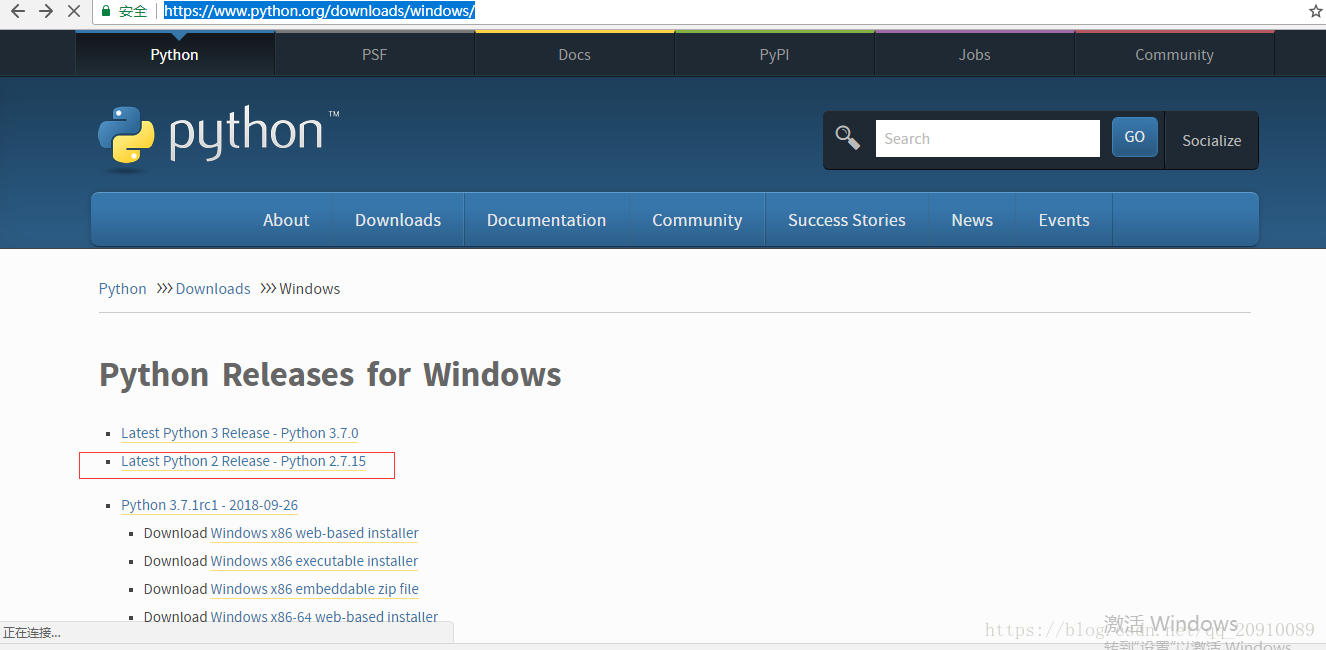Image resolution: width=1326 pixels, height=650 pixels.
Task: Open the Python 3.7.1rc1 - 2018-09-26 link
Action: (x=210, y=505)
